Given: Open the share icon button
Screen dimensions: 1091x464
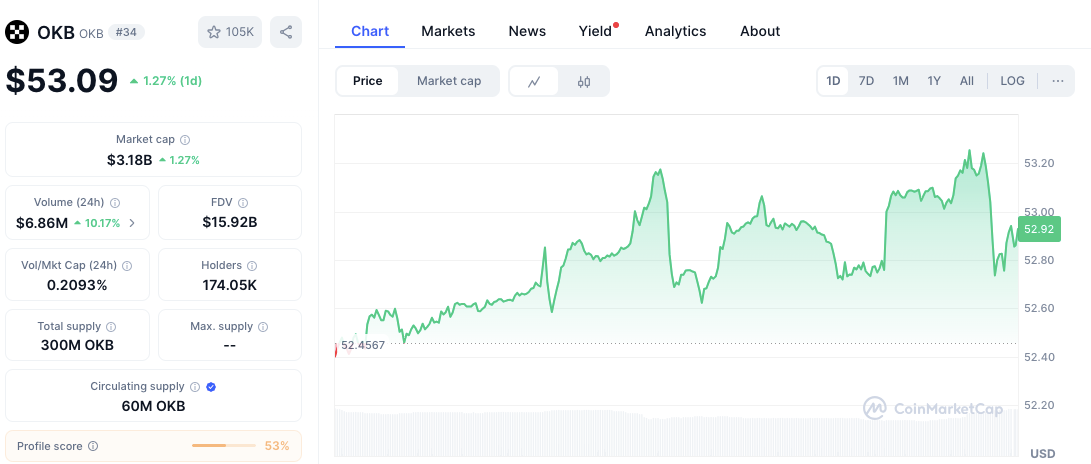Looking at the screenshot, I should (286, 32).
